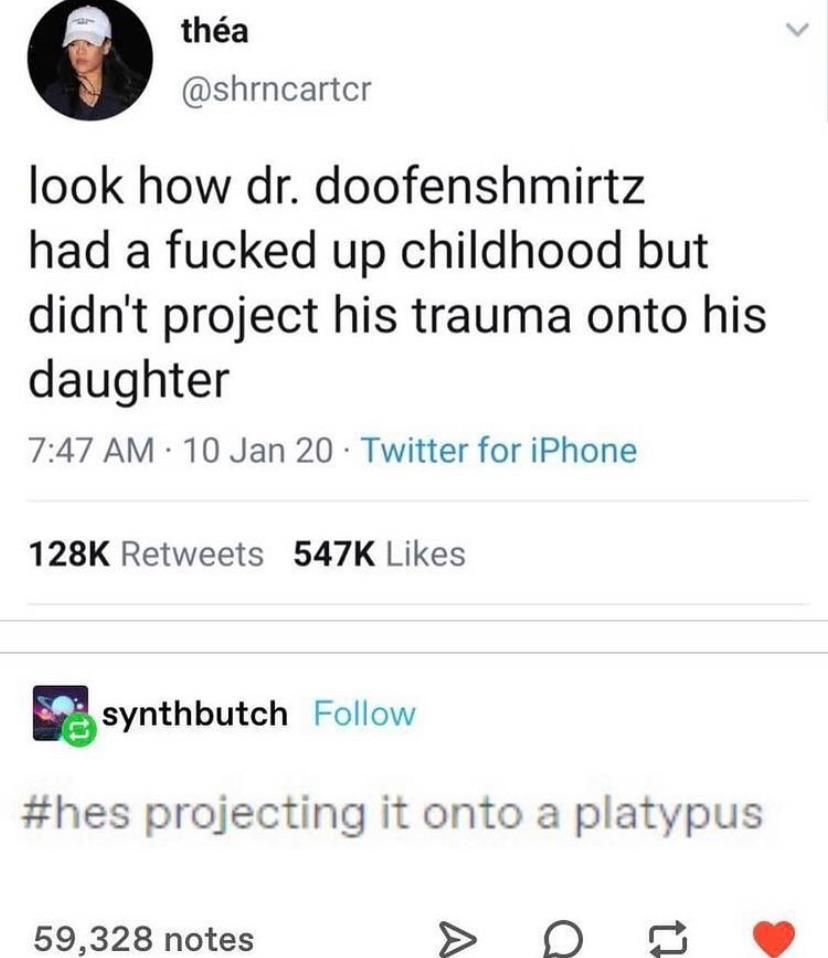Open the @shrncartcr handle link

(276, 89)
